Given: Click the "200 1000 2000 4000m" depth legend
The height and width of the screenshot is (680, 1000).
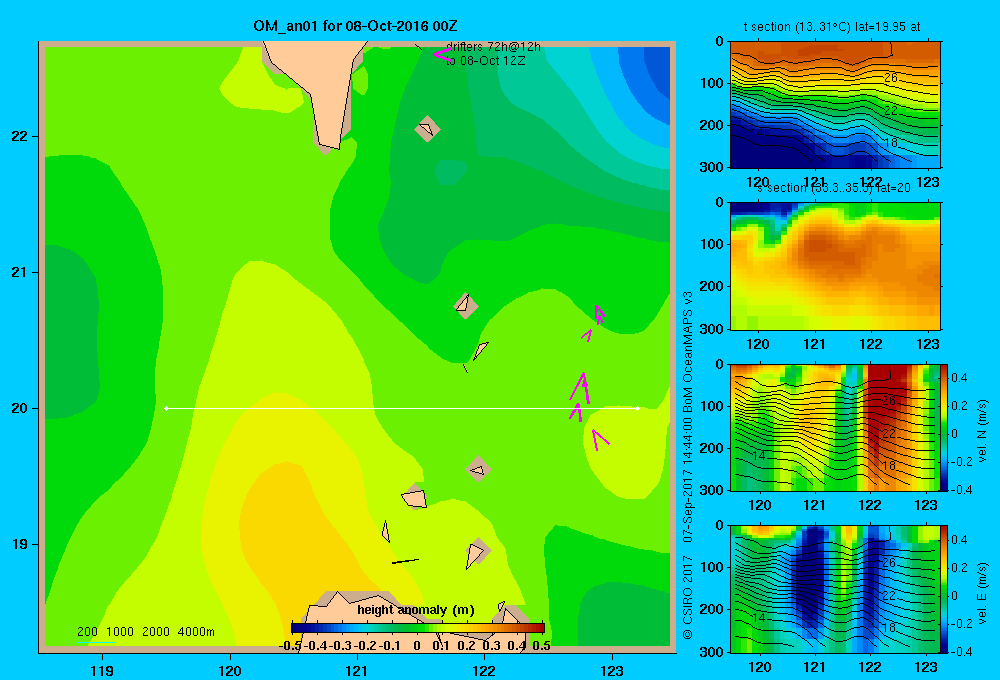Looking at the screenshot, I should 146,632.
